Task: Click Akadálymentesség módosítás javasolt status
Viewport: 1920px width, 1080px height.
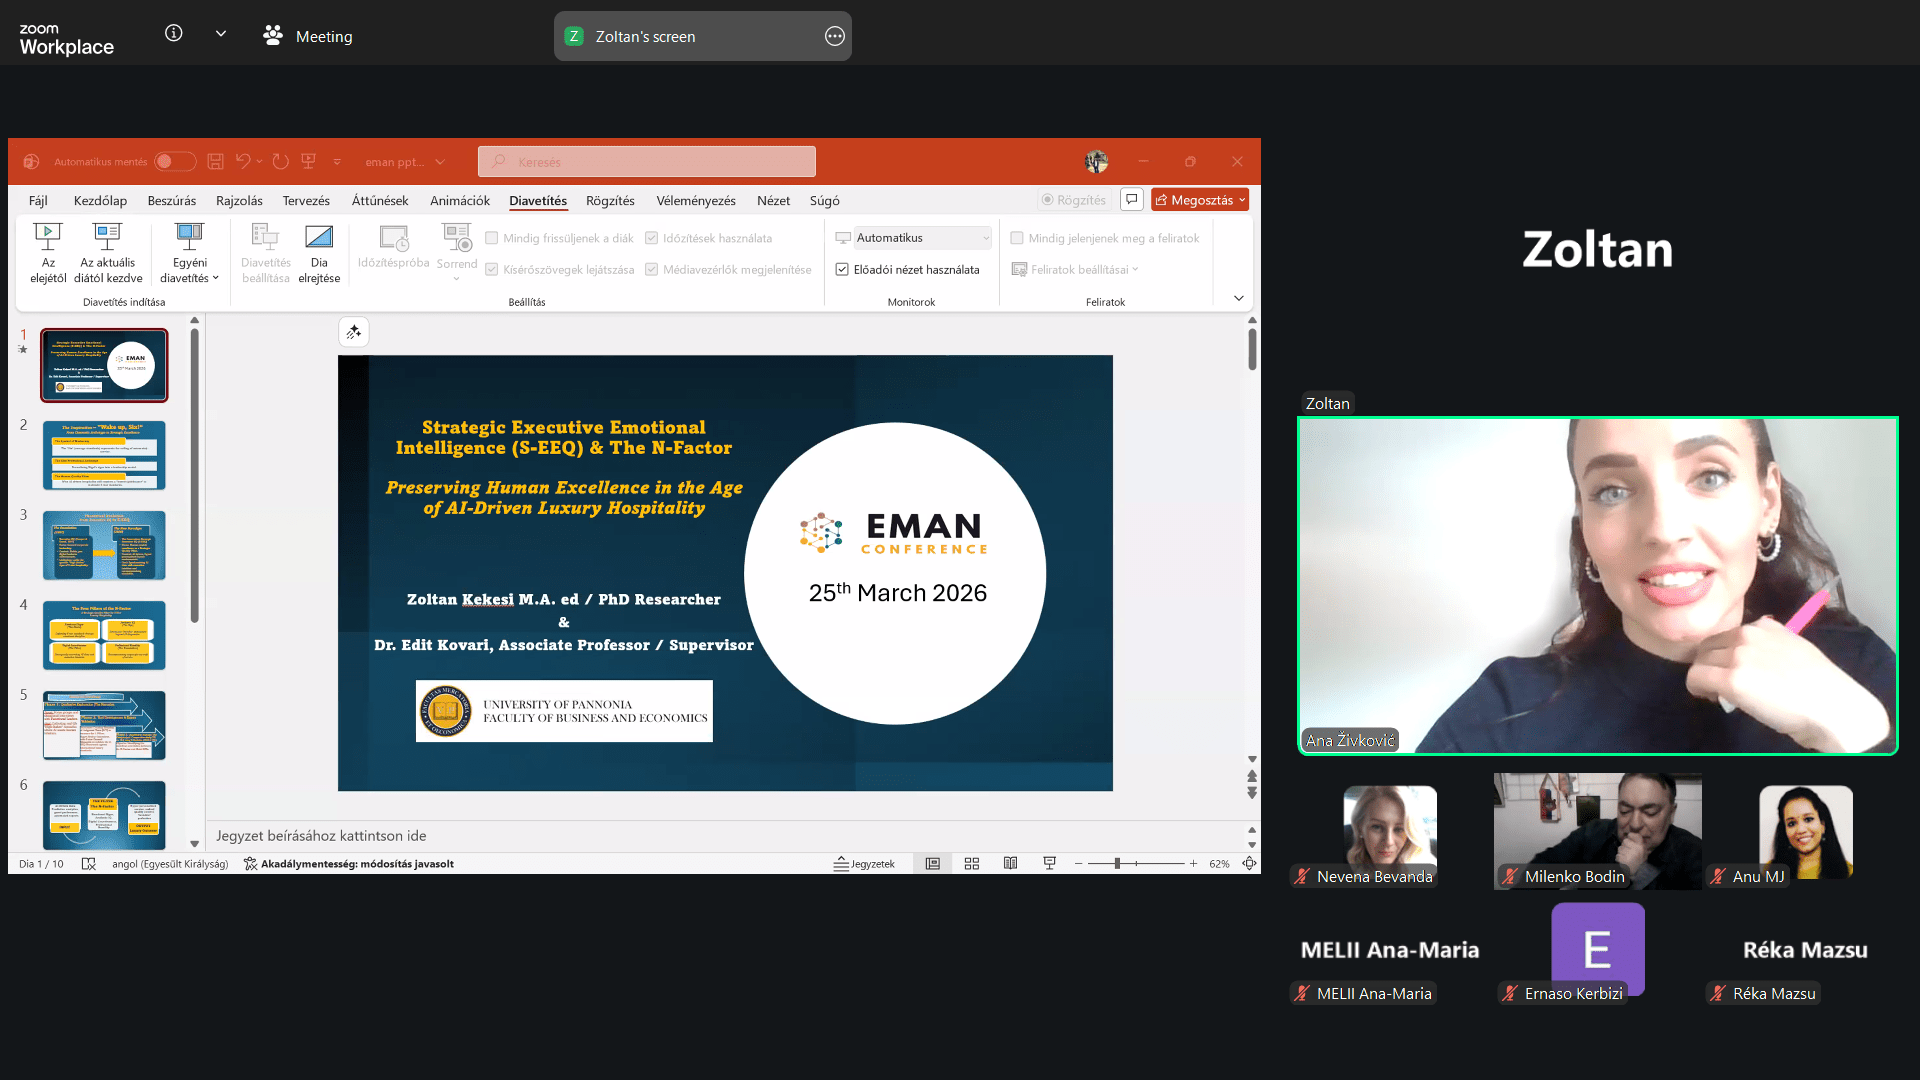Action: [349, 864]
